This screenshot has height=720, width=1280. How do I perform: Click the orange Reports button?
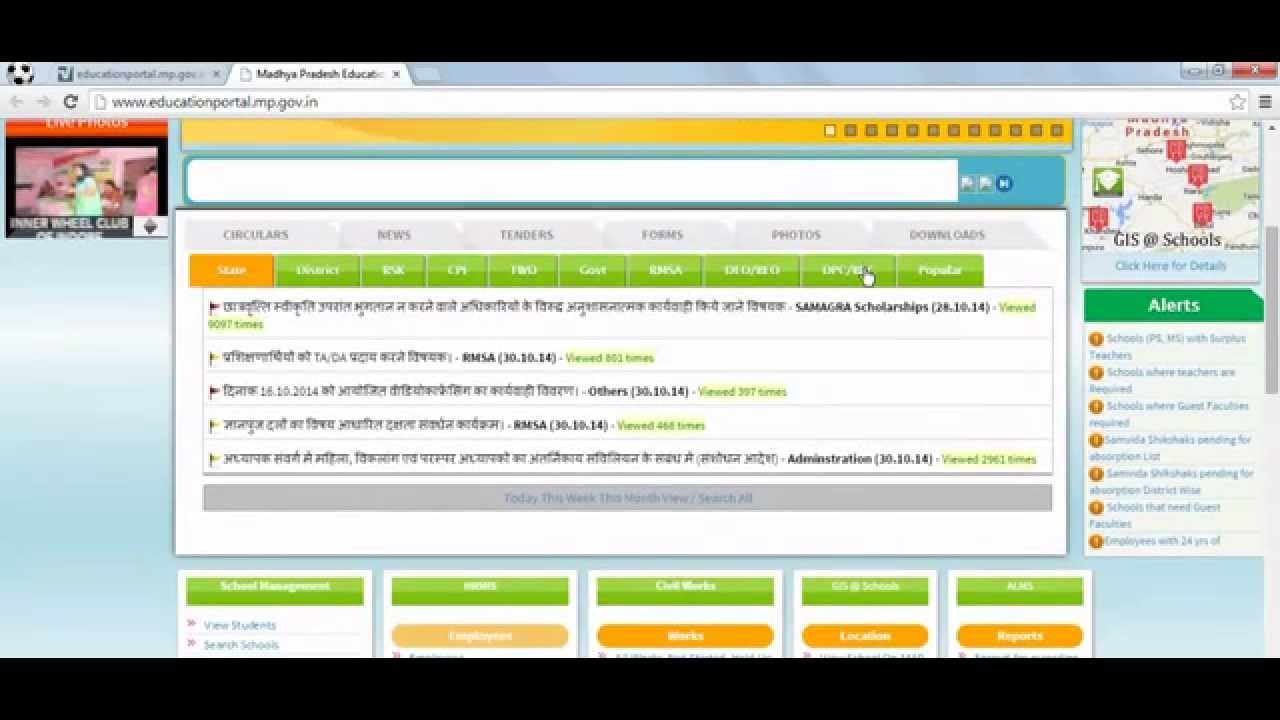[1020, 636]
